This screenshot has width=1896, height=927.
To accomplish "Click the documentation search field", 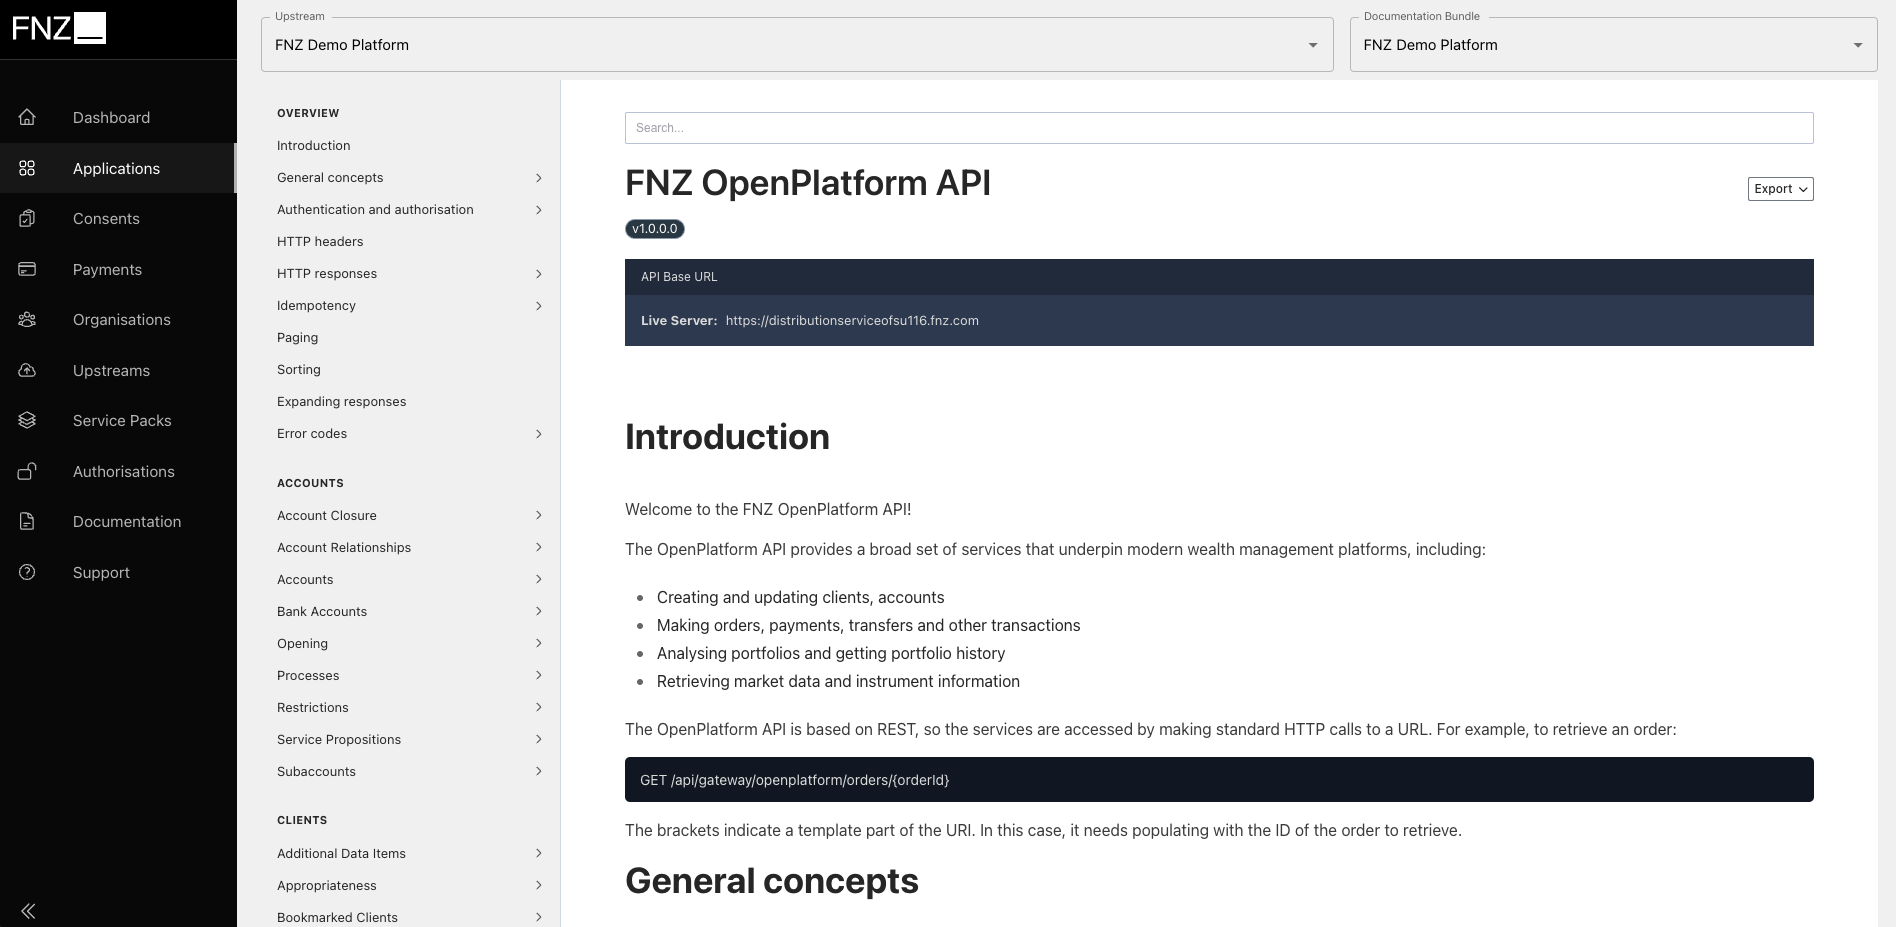I will [x=1219, y=128].
